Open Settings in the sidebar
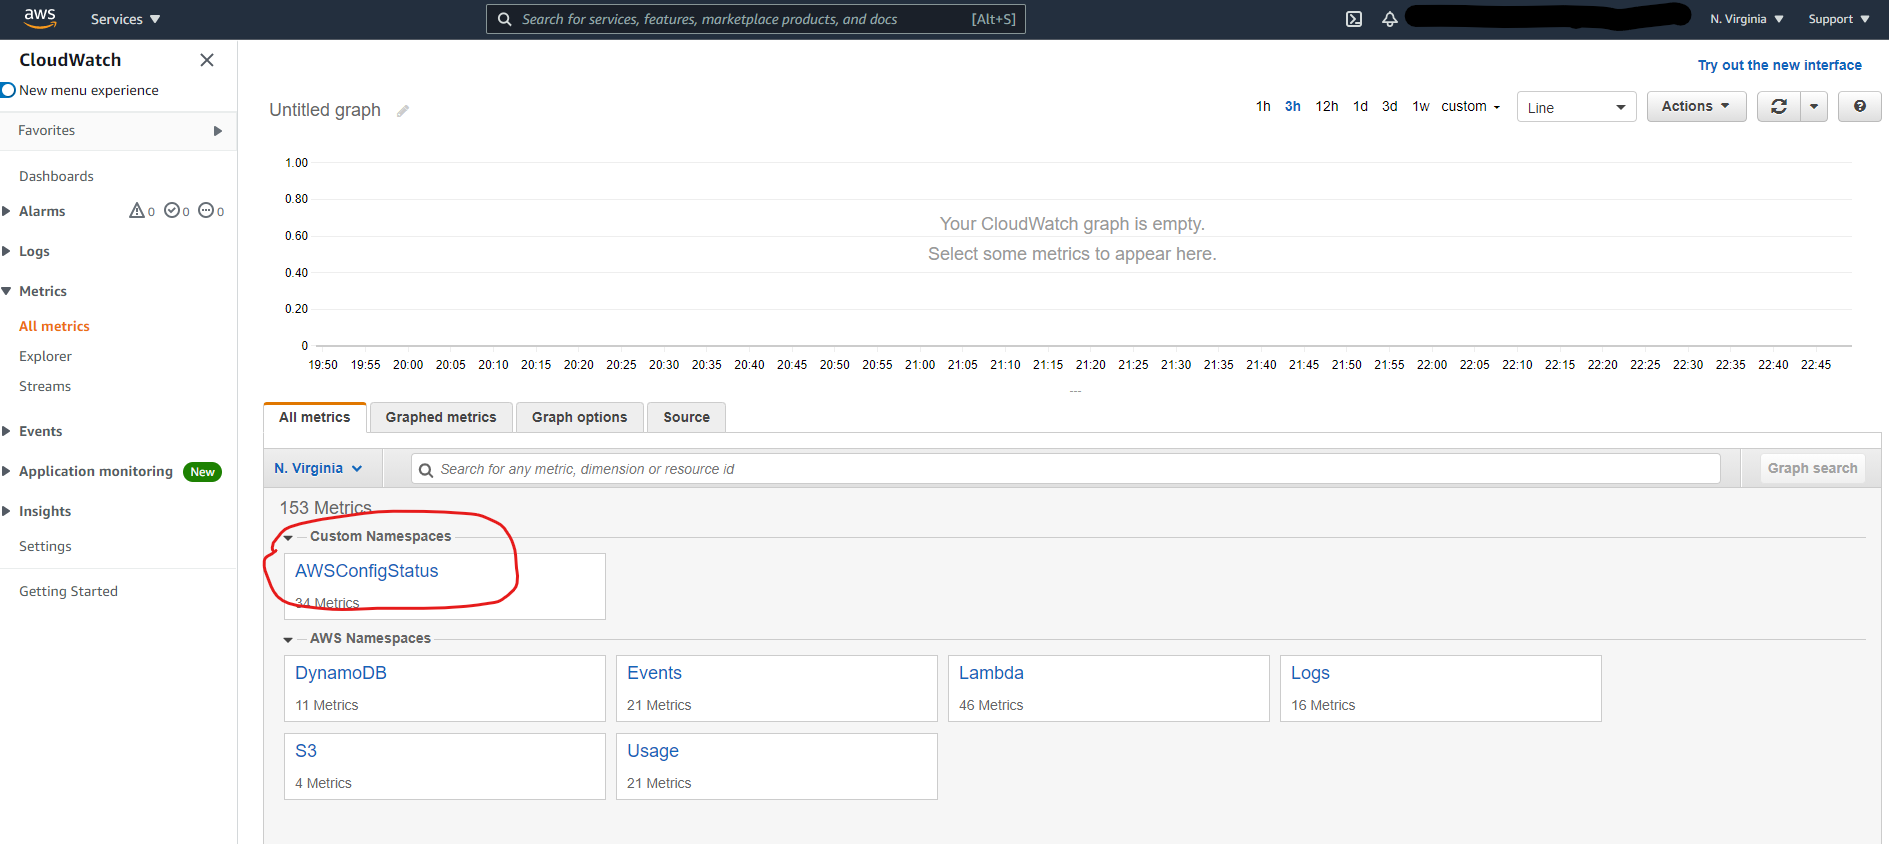Image resolution: width=1889 pixels, height=844 pixels. (45, 546)
